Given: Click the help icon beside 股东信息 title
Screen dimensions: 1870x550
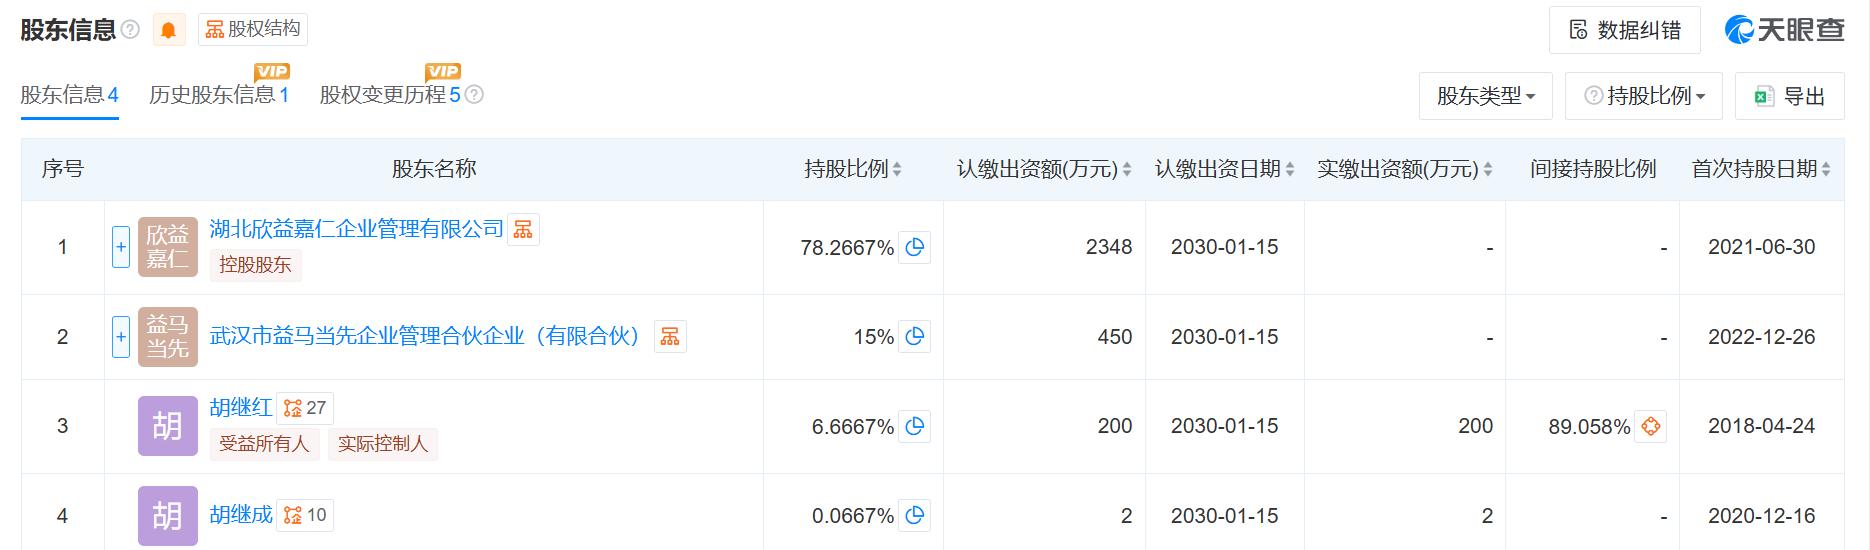Looking at the screenshot, I should click(x=130, y=30).
